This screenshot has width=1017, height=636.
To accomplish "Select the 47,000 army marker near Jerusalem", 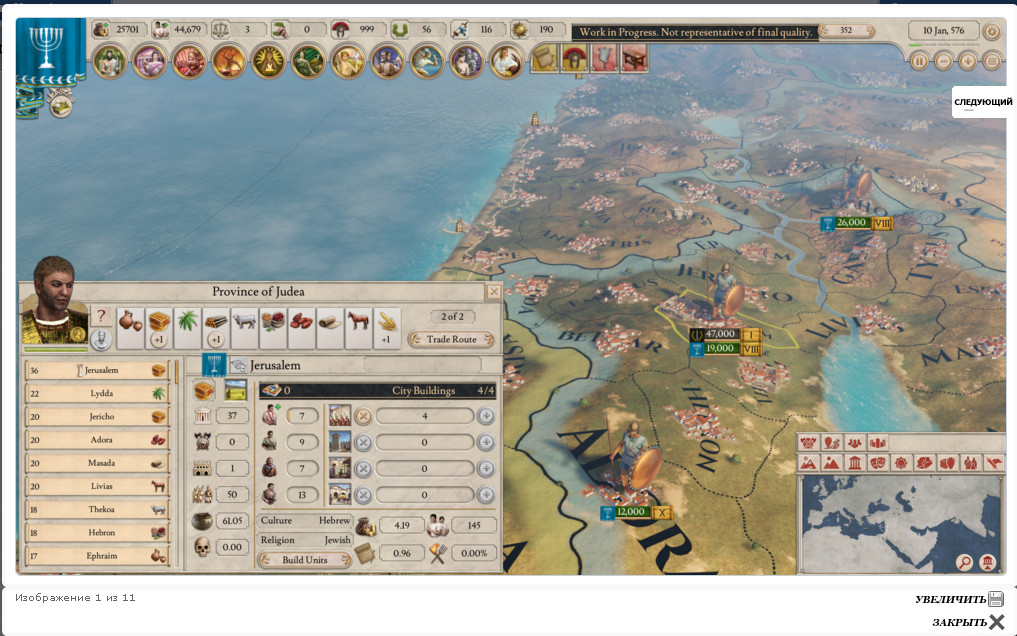I will point(724,335).
